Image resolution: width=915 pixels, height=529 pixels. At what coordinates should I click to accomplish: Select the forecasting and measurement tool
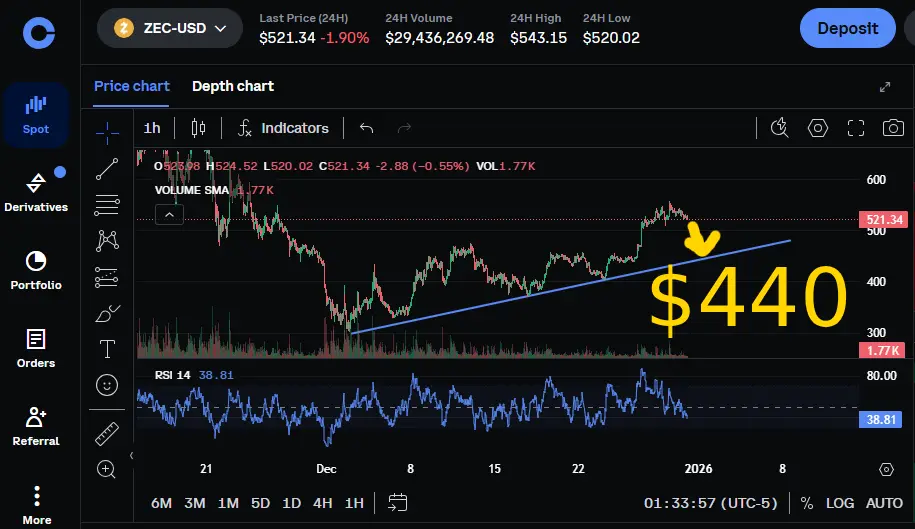106,277
